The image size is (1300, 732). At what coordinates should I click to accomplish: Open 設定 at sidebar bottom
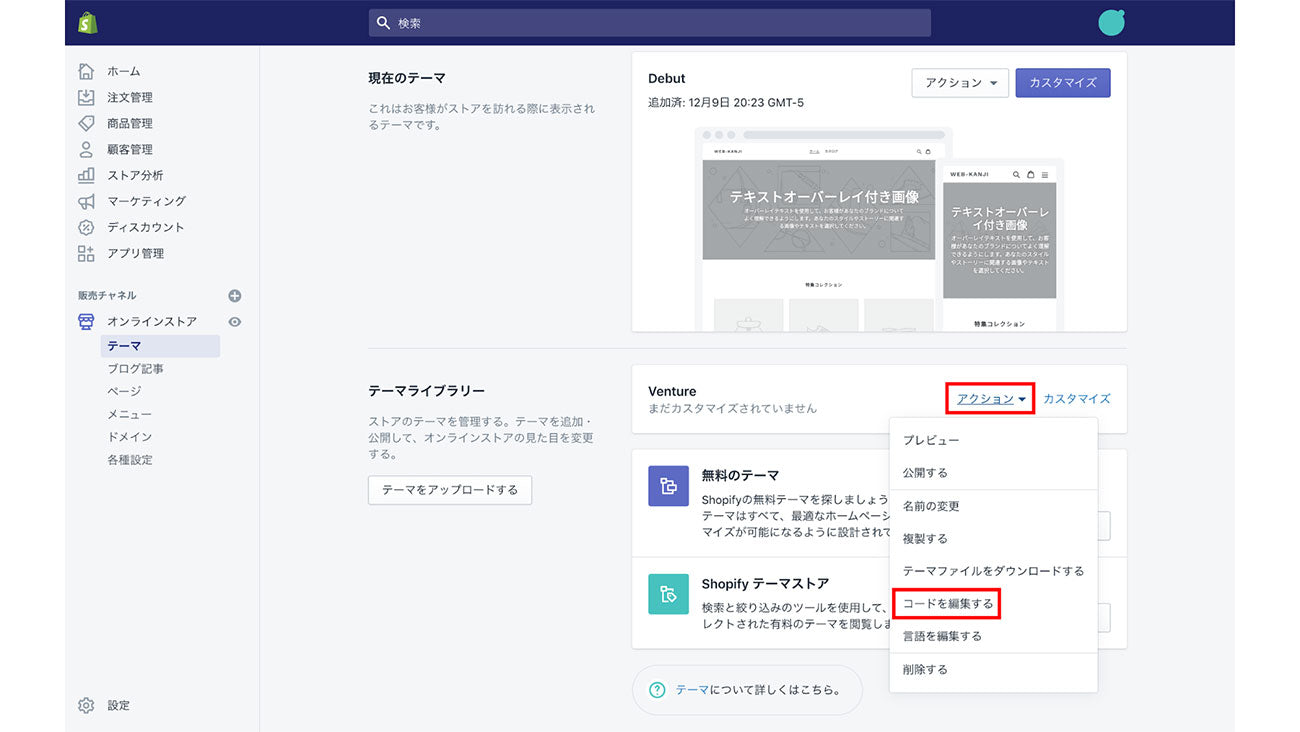tap(118, 705)
